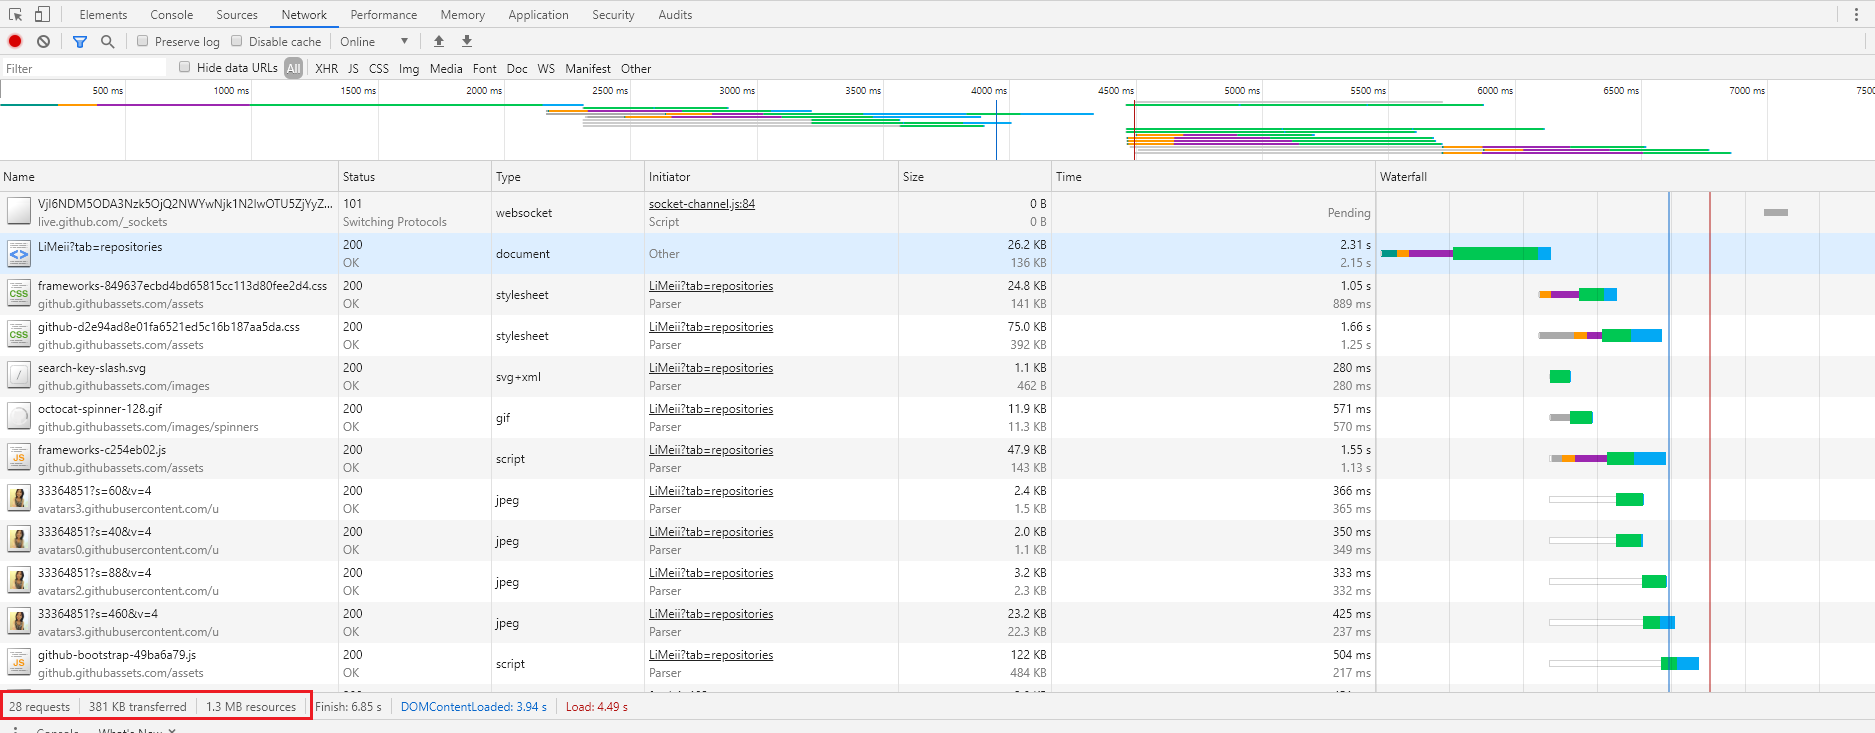Screen dimensions: 1875x733
Task: Switch to the Sources tab
Action: [237, 14]
